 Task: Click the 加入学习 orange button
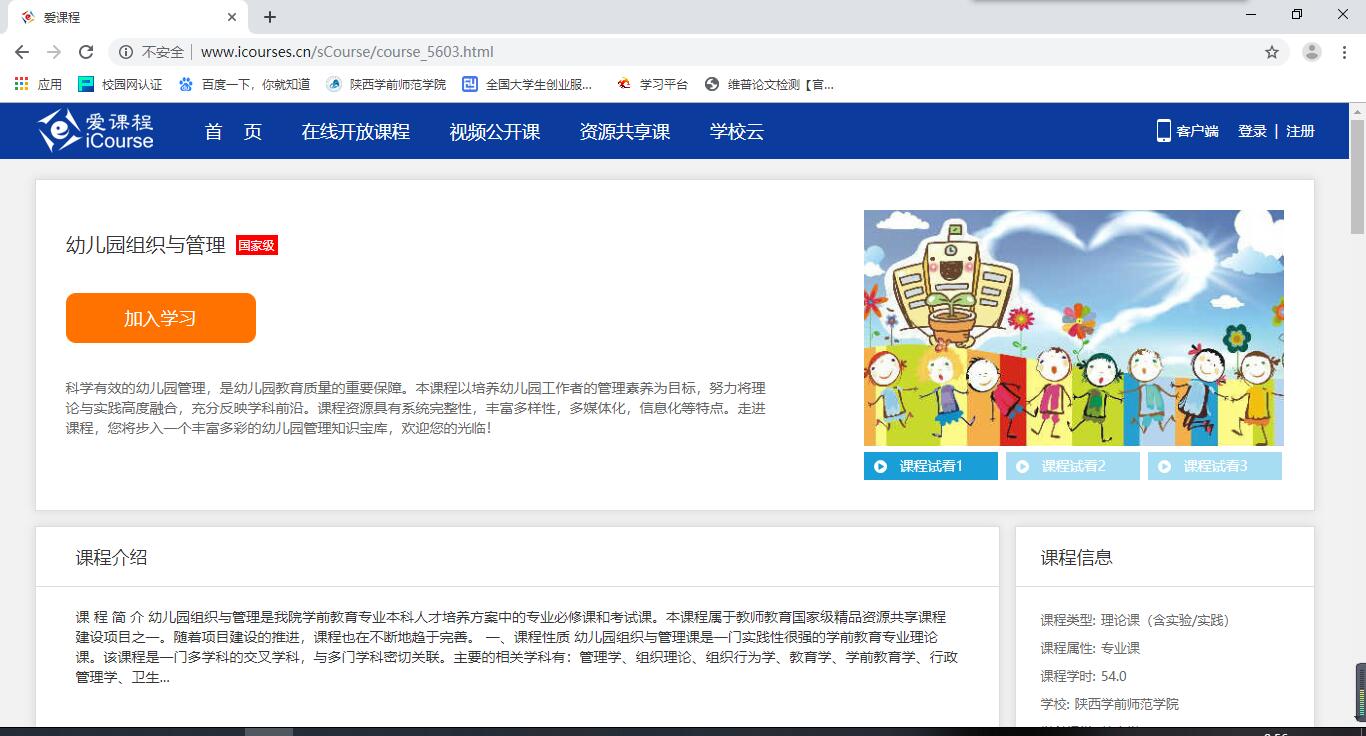point(160,318)
